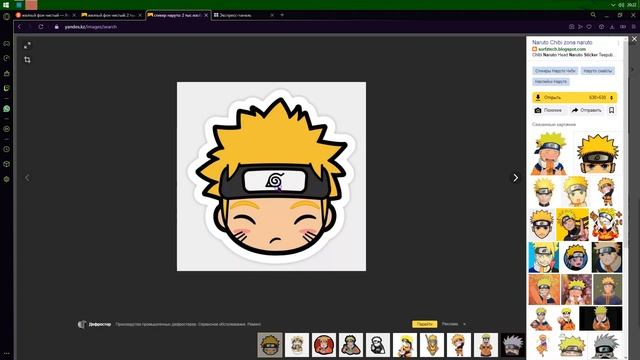Open Easy Setup menu icon

[633, 27]
